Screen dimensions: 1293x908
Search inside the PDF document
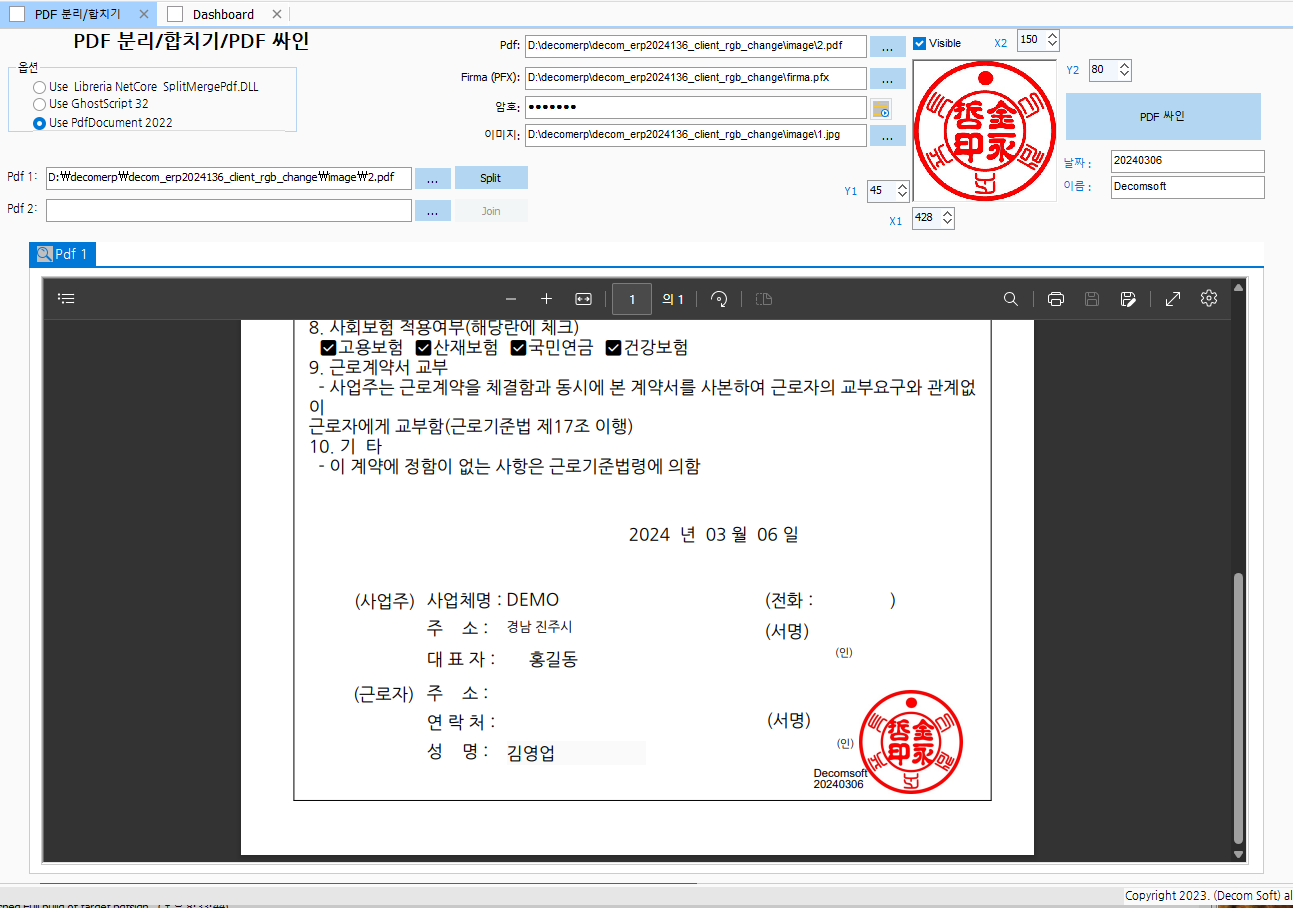pyautogui.click(x=1011, y=299)
